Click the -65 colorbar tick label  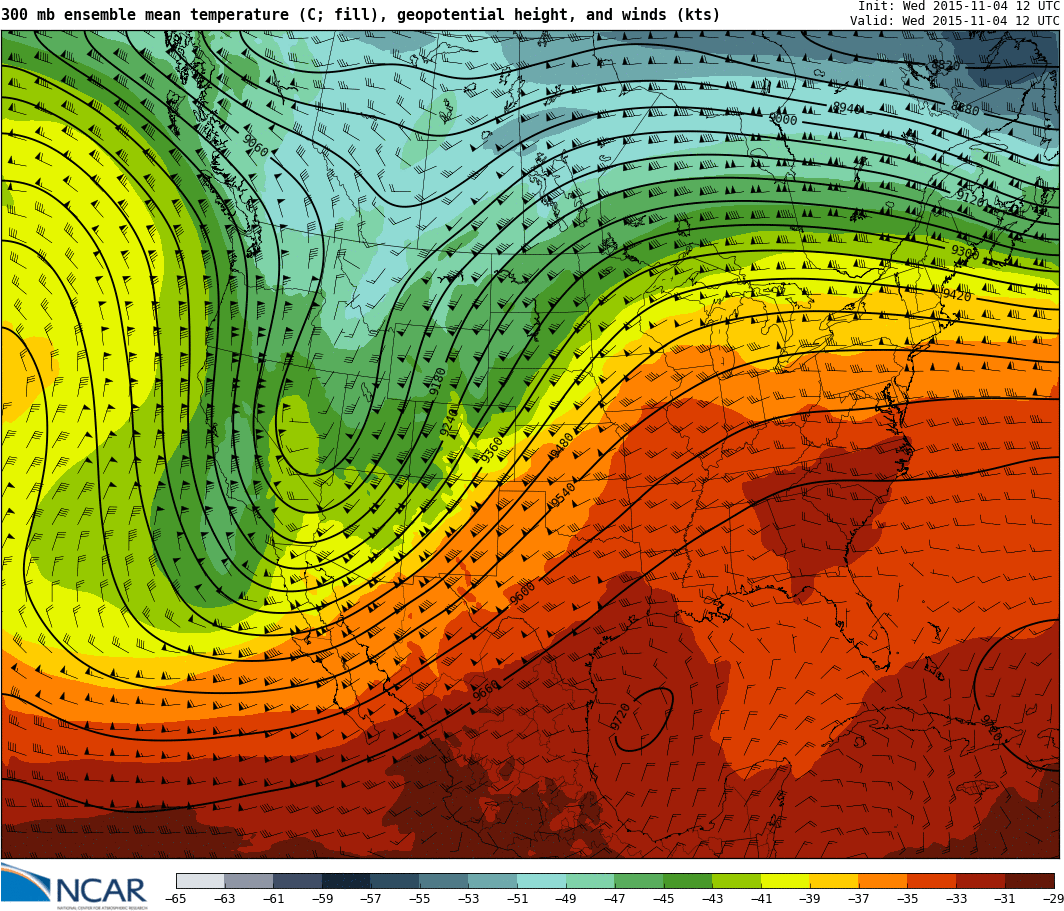(x=176, y=898)
